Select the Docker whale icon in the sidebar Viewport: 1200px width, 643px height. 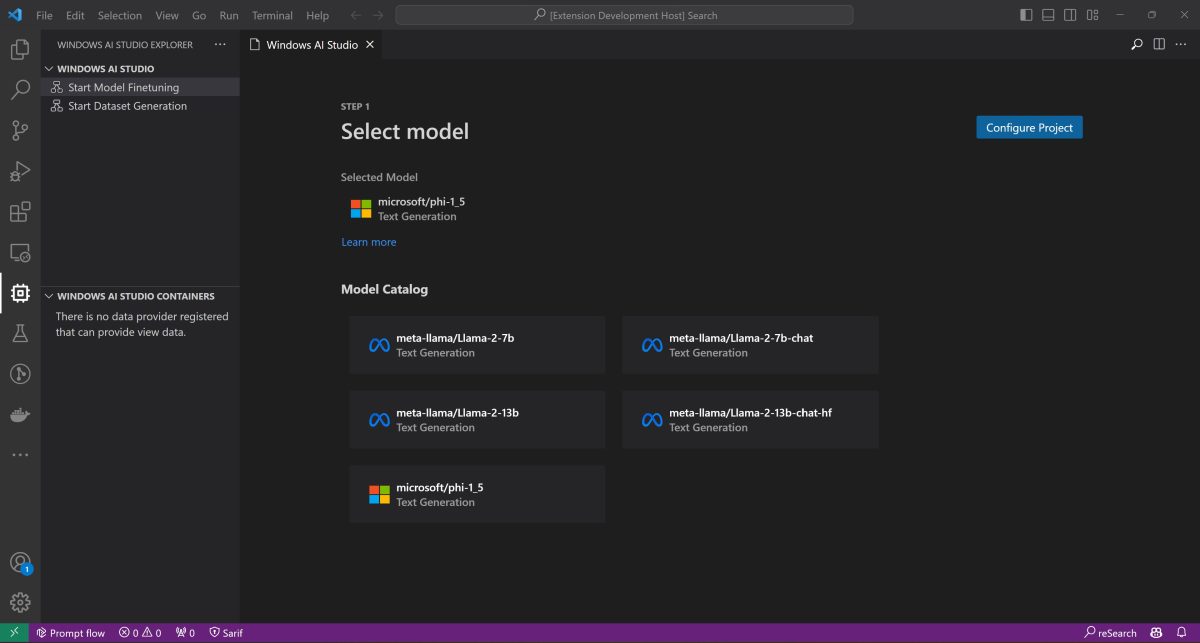(20, 414)
